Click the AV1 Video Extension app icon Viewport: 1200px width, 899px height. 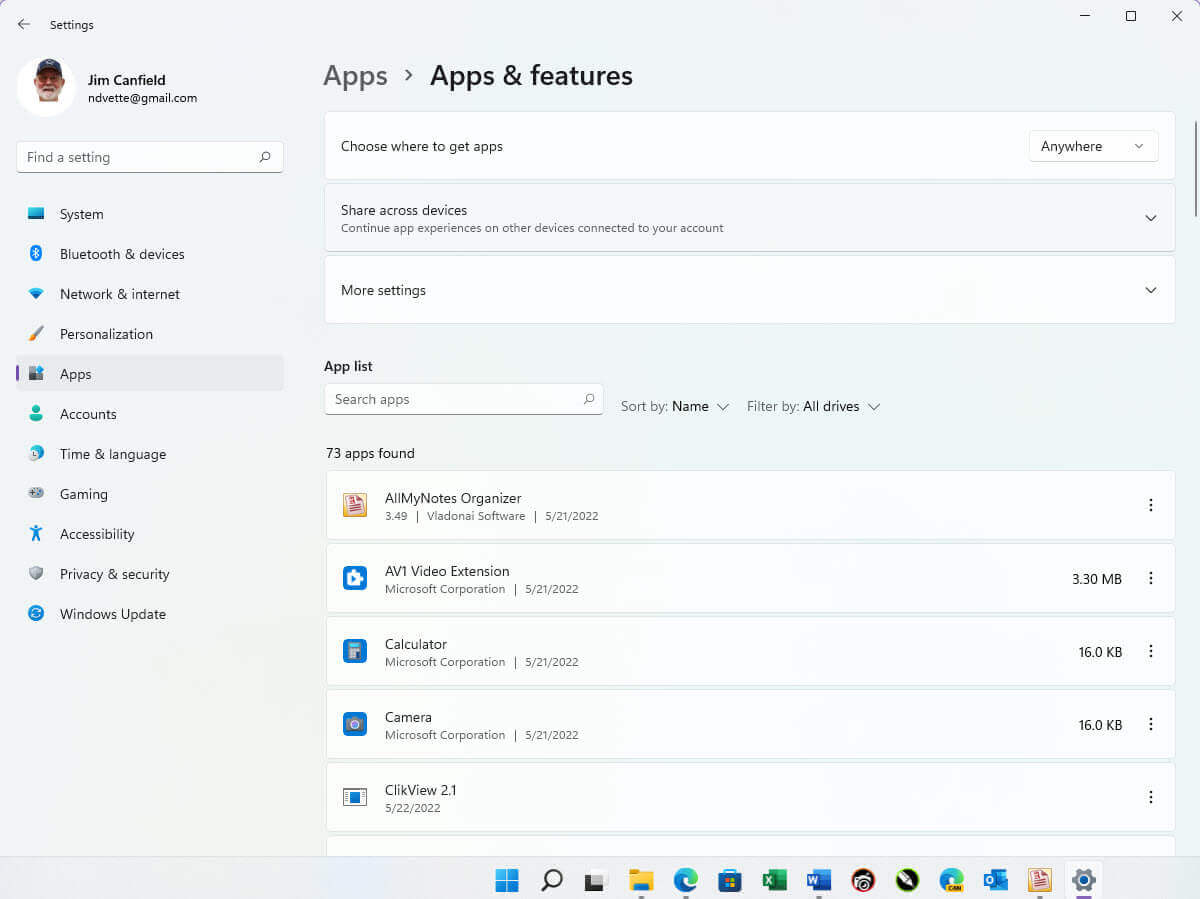[355, 578]
